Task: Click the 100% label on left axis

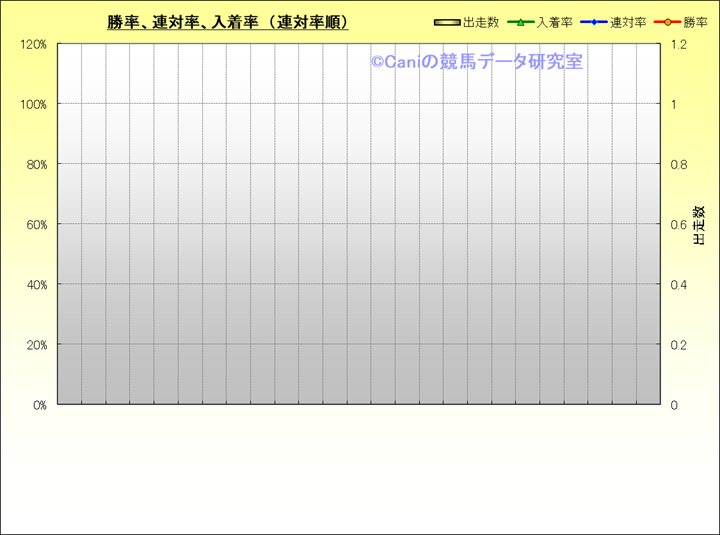Action: [x=34, y=104]
